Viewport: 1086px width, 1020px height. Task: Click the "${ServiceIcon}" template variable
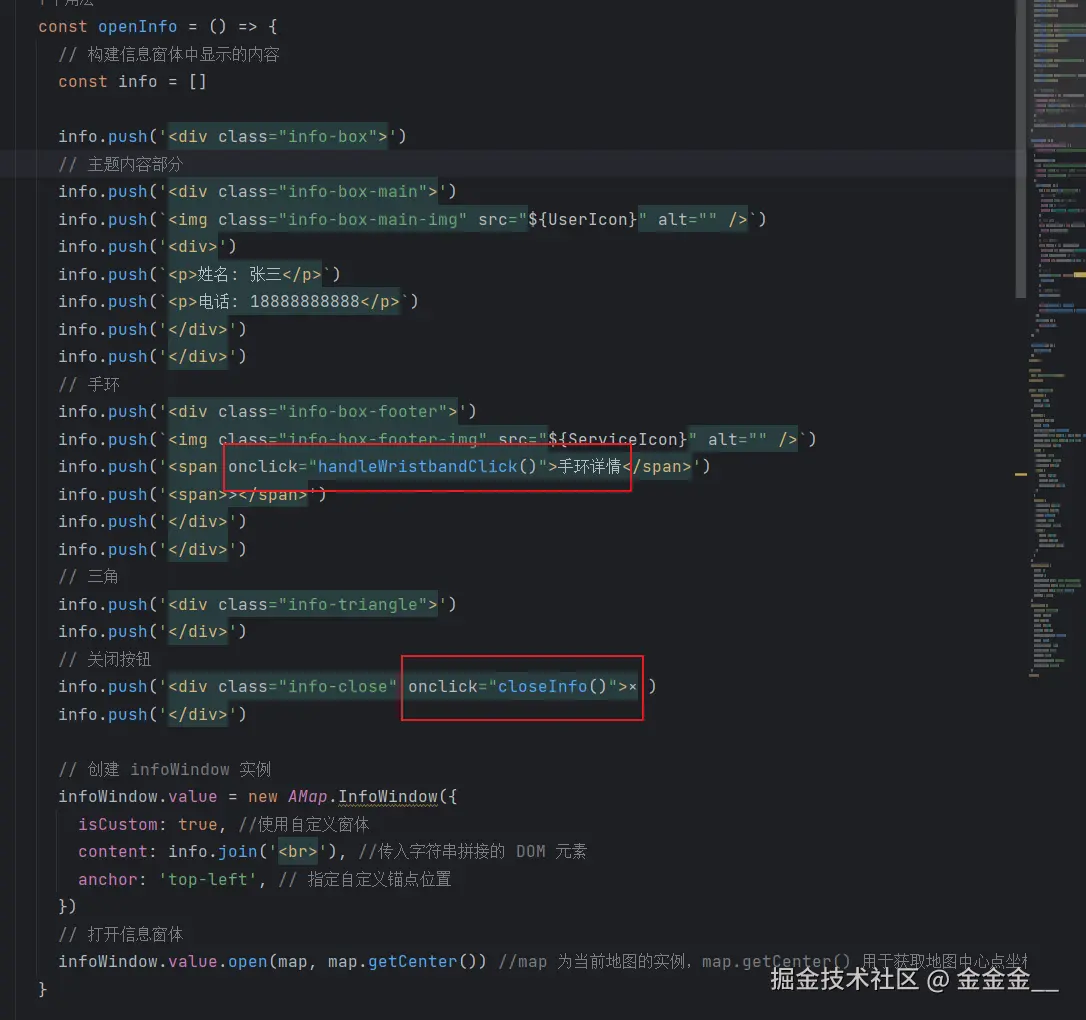pos(618,439)
